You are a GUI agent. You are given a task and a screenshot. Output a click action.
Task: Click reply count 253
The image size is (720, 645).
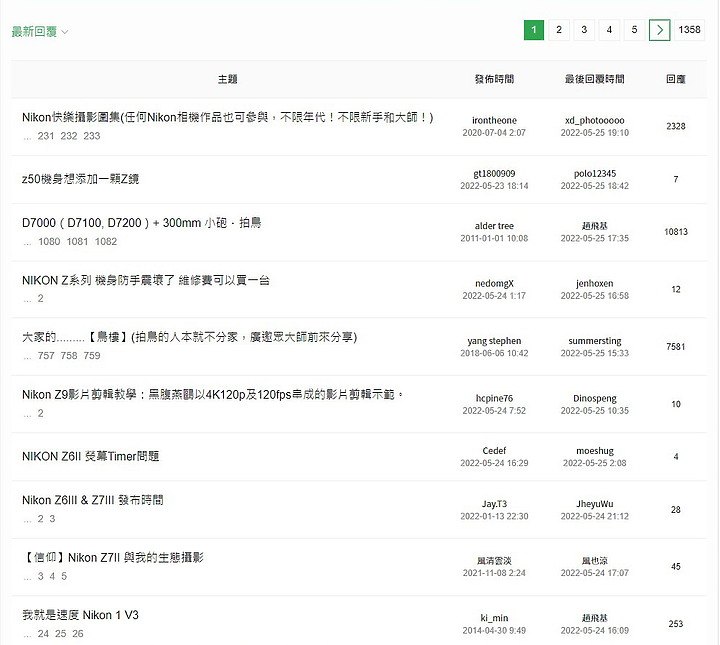pyautogui.click(x=675, y=624)
